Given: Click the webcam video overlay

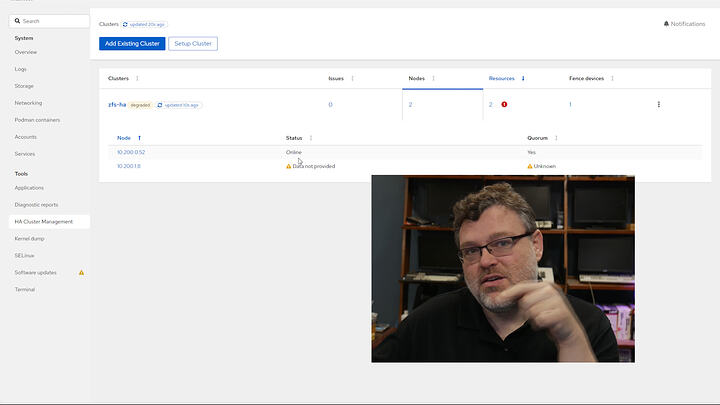Looking at the screenshot, I should (503, 269).
